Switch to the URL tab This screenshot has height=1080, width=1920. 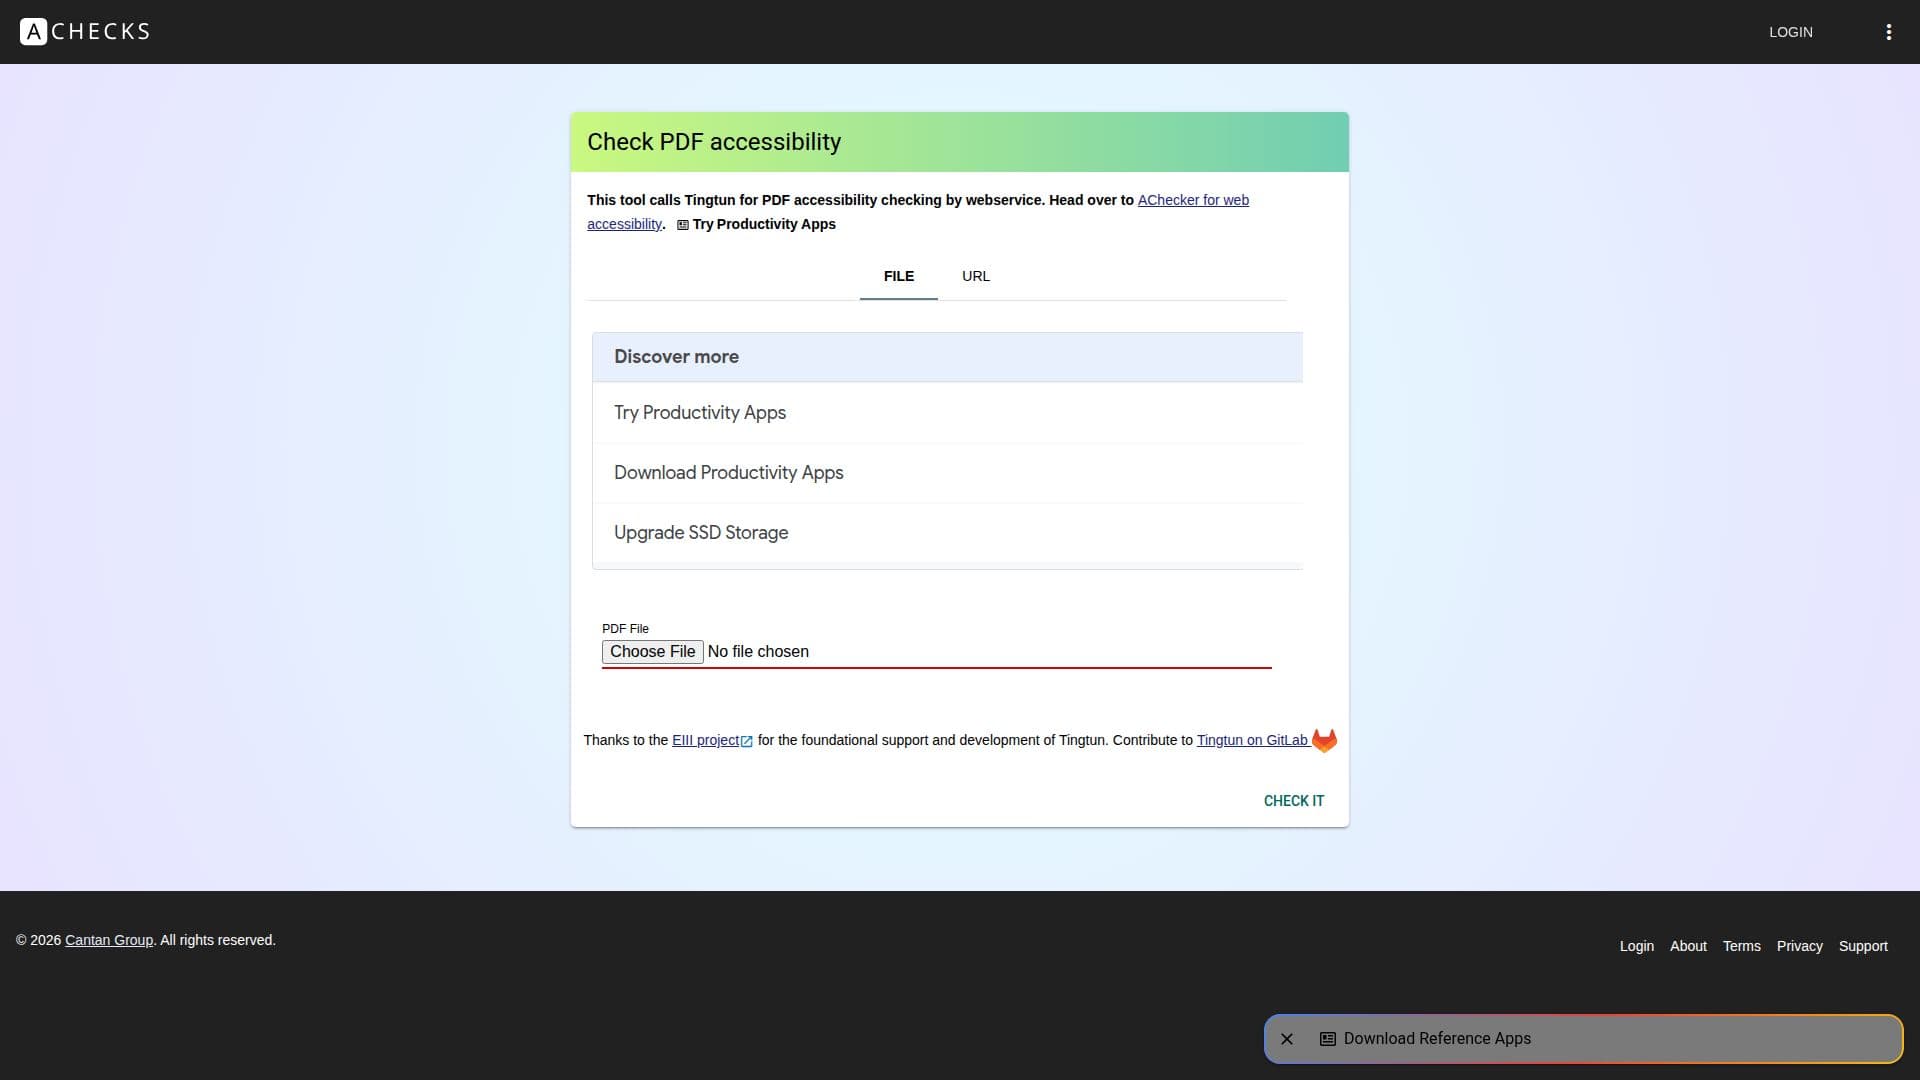click(976, 276)
